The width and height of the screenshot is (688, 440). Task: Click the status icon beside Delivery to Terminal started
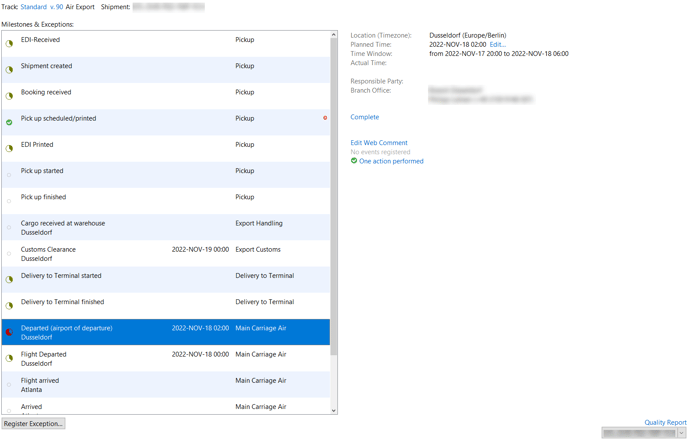coord(9,279)
